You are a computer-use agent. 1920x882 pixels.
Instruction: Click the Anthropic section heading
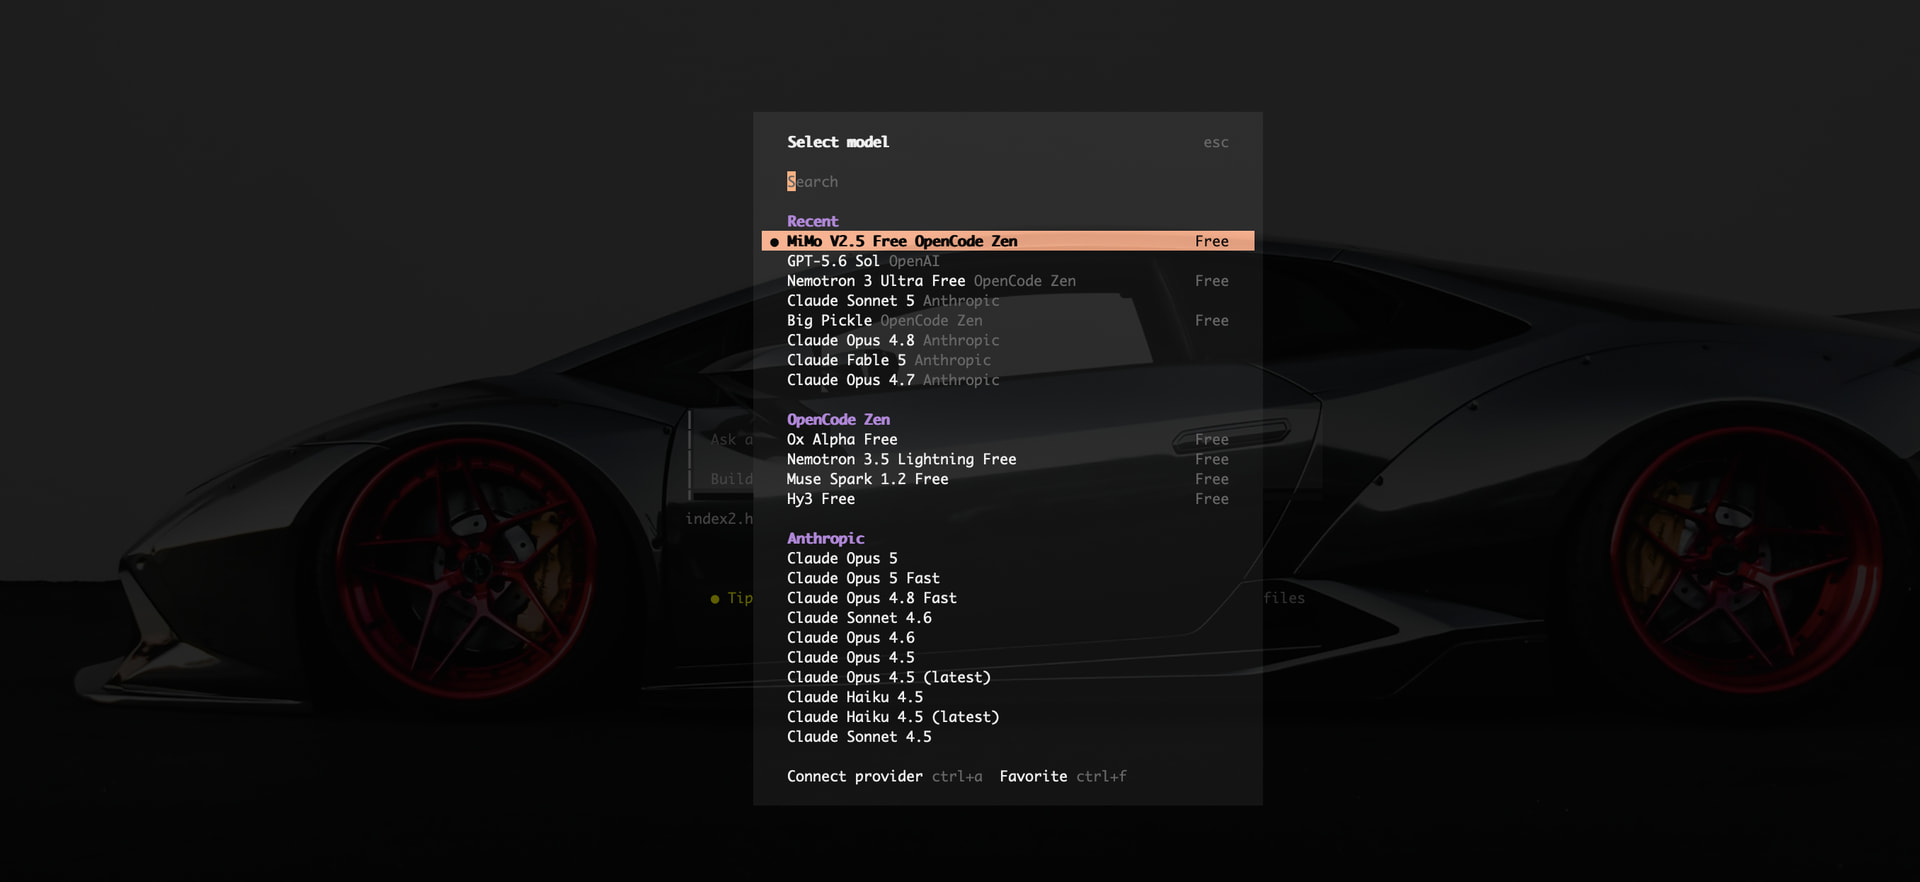tap(825, 539)
